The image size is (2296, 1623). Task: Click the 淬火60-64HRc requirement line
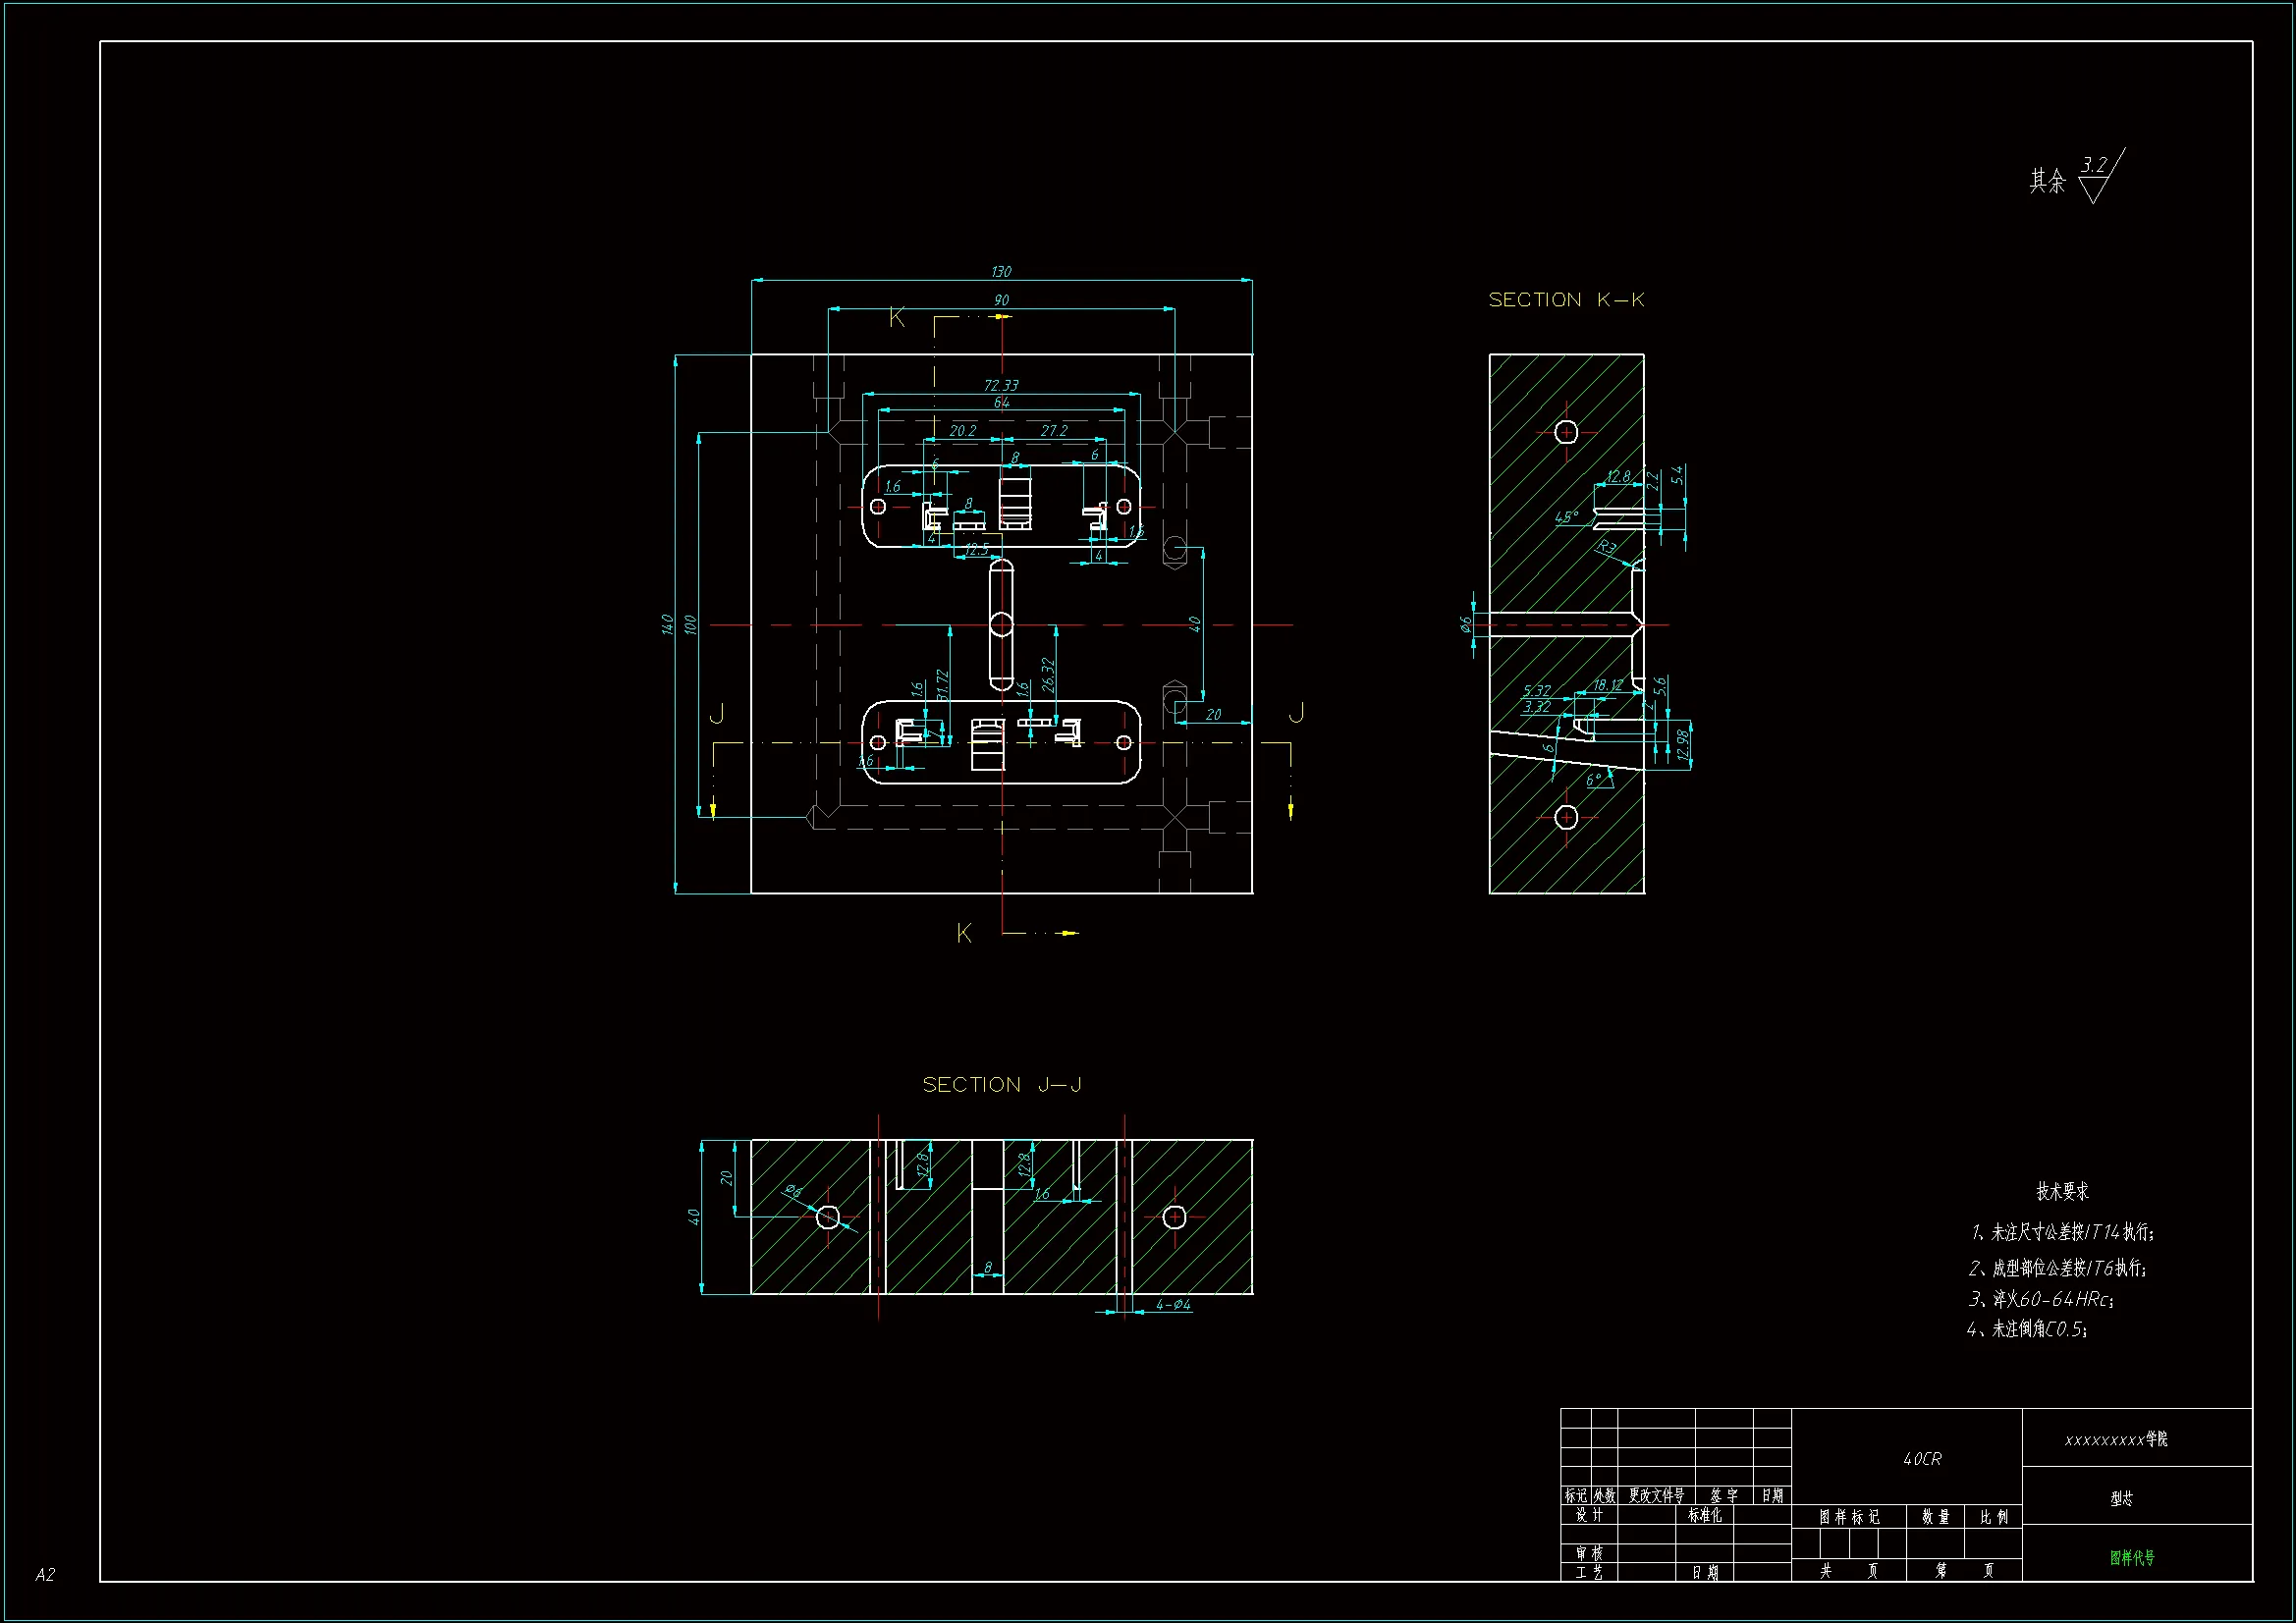[x=2040, y=1299]
